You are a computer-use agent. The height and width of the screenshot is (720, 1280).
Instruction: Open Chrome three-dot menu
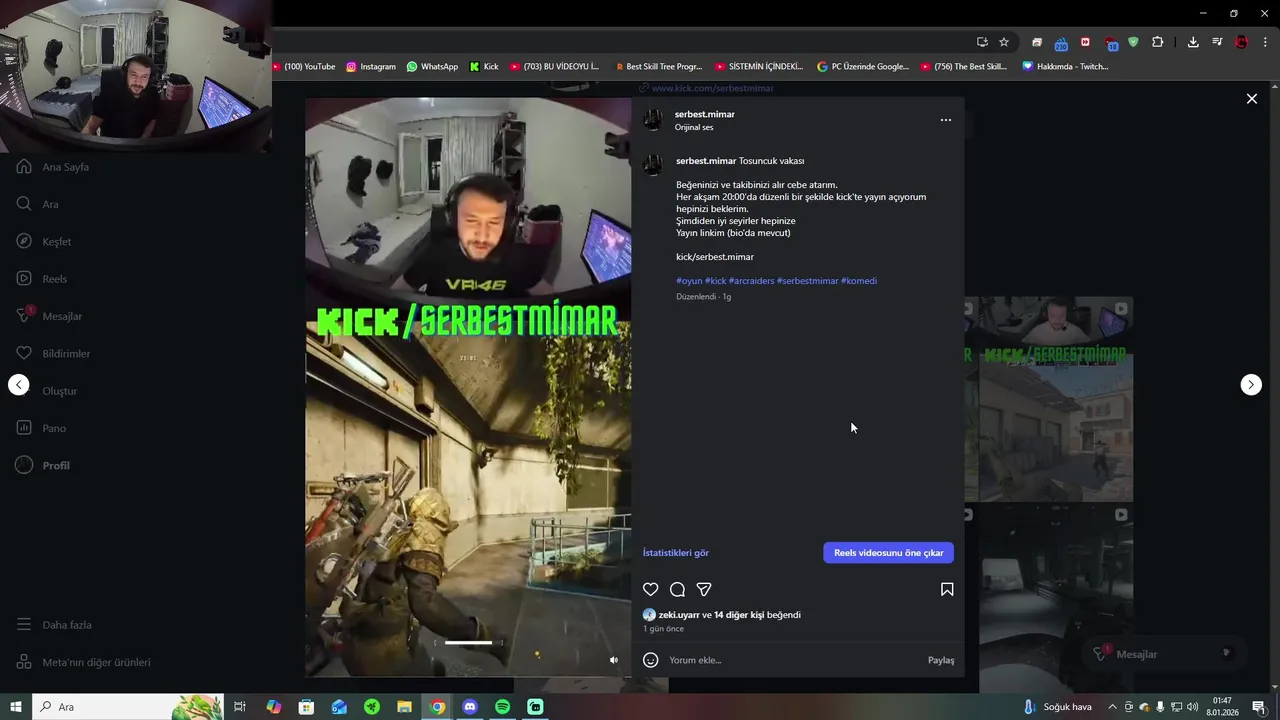1266,42
